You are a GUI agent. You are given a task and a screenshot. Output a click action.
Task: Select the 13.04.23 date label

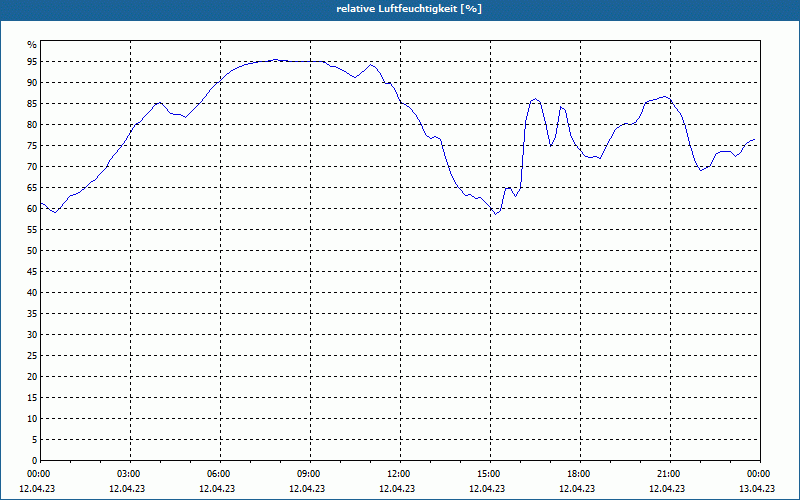point(757,489)
